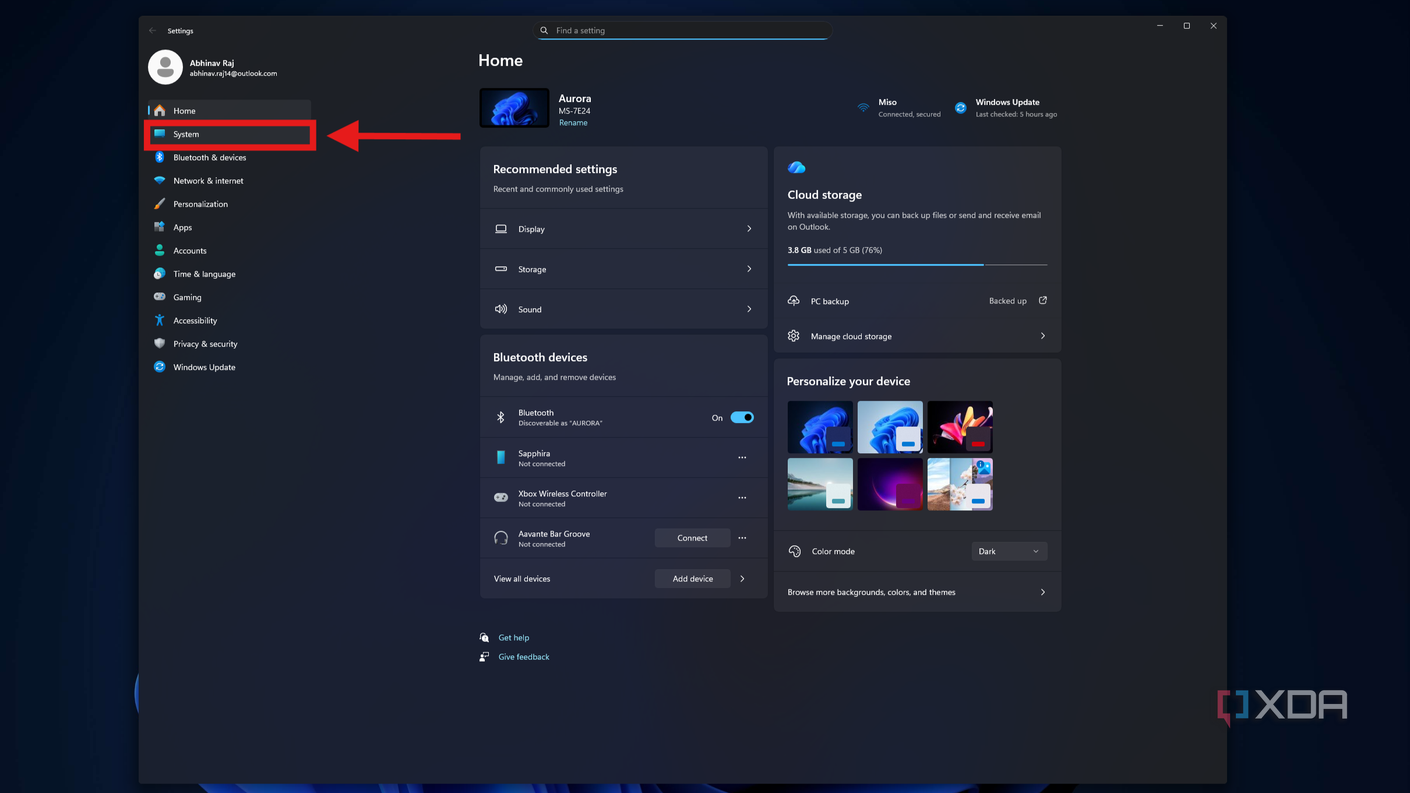Click the Rename link under Aurora
1410x793 pixels.
point(573,123)
